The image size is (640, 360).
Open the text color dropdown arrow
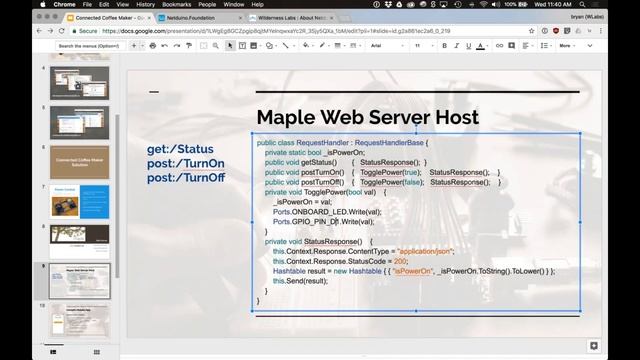pyautogui.click(x=488, y=46)
